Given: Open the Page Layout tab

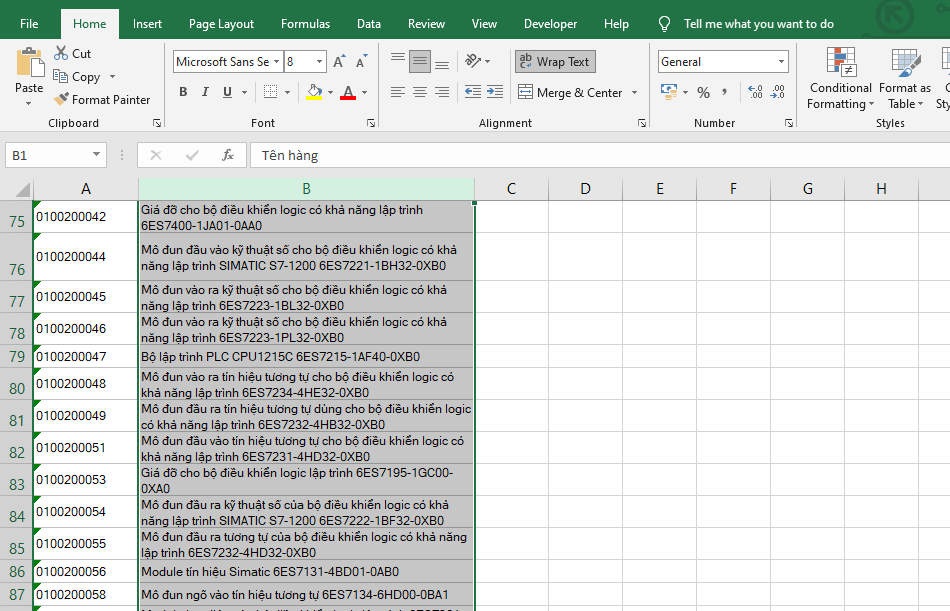Looking at the screenshot, I should click(x=221, y=24).
